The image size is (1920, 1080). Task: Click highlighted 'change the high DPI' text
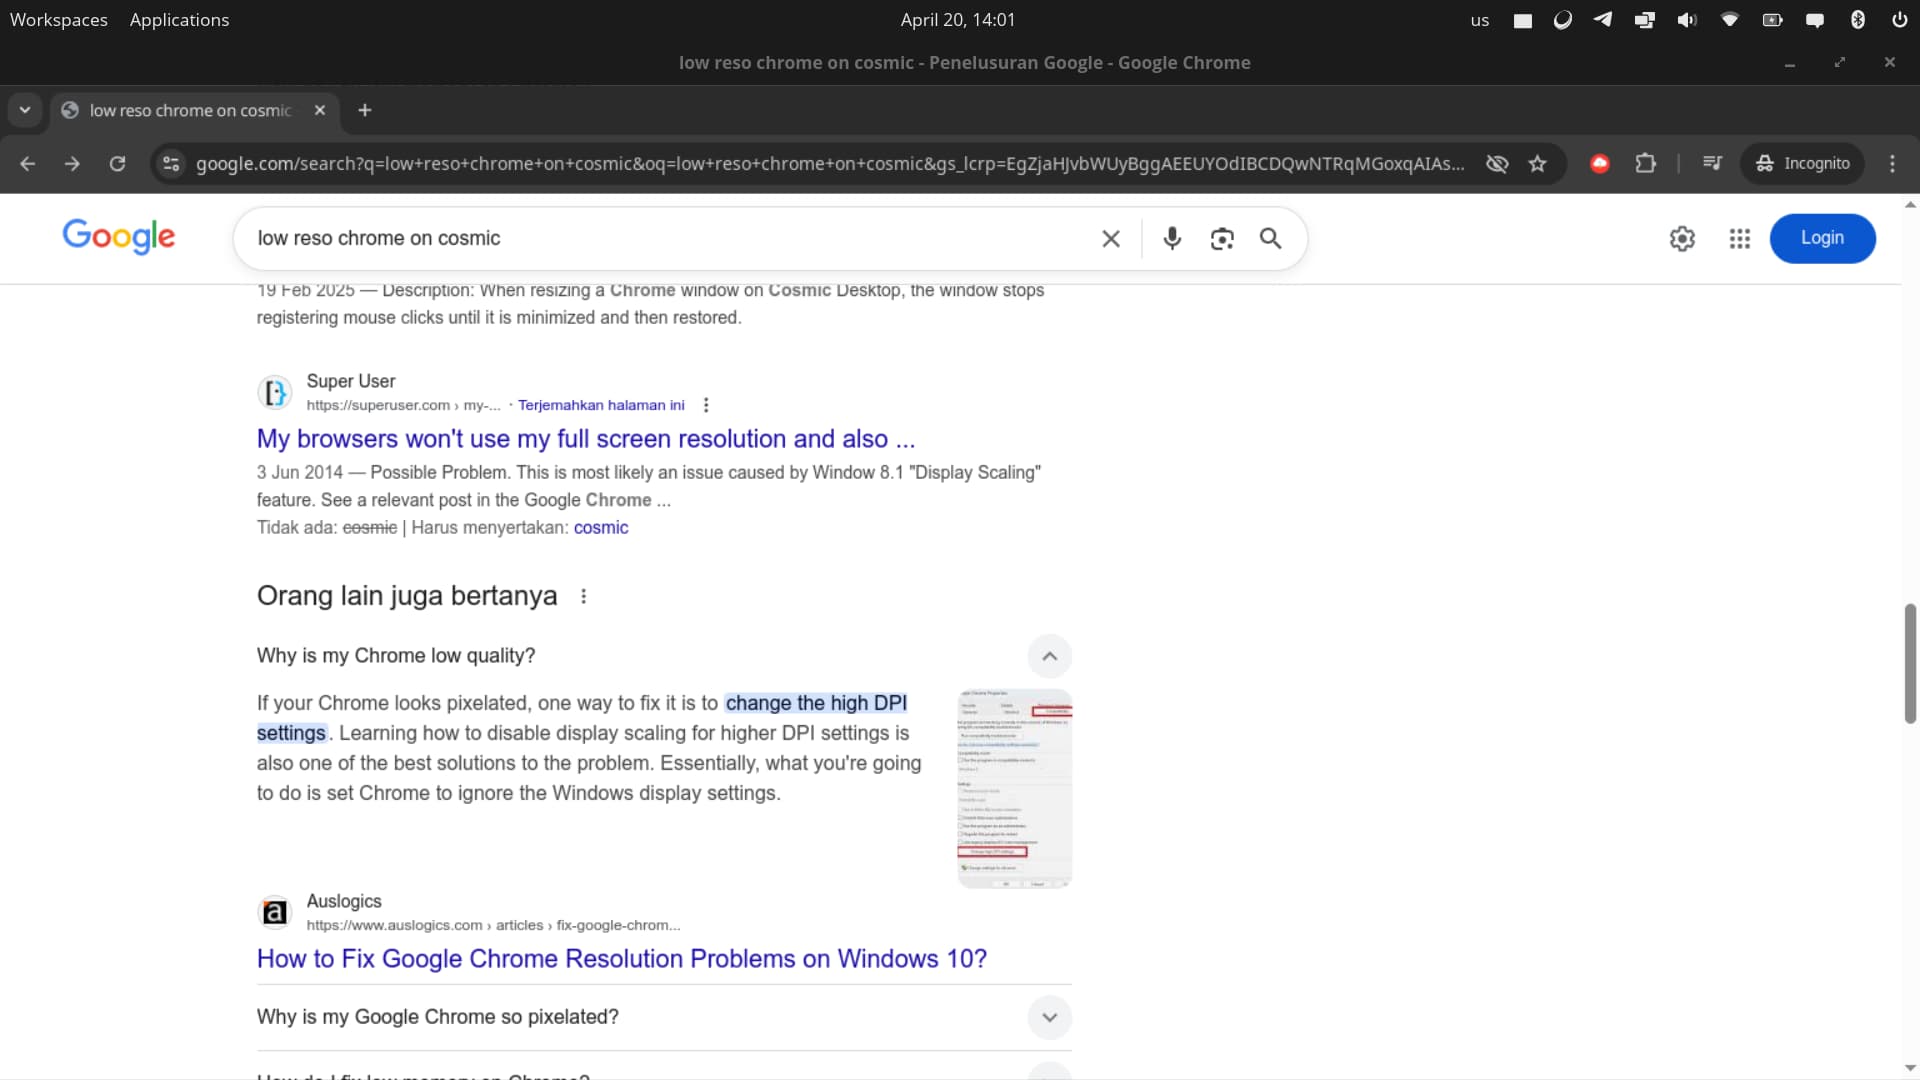click(816, 703)
